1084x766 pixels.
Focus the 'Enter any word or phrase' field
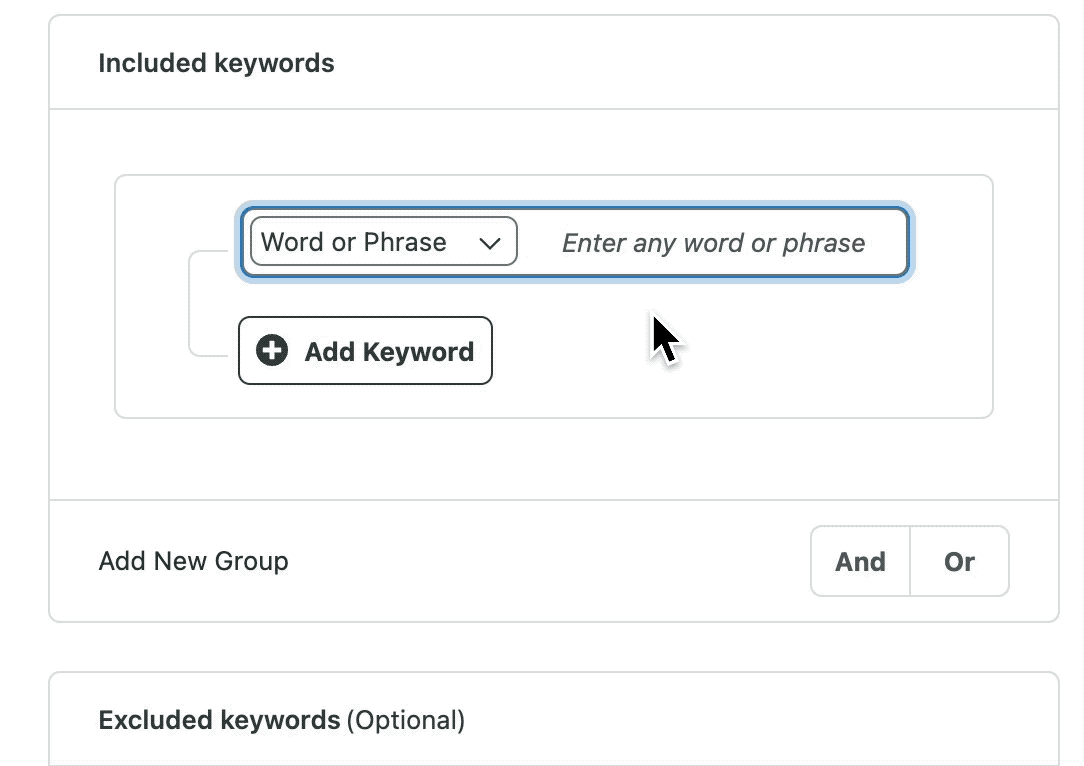coord(713,243)
